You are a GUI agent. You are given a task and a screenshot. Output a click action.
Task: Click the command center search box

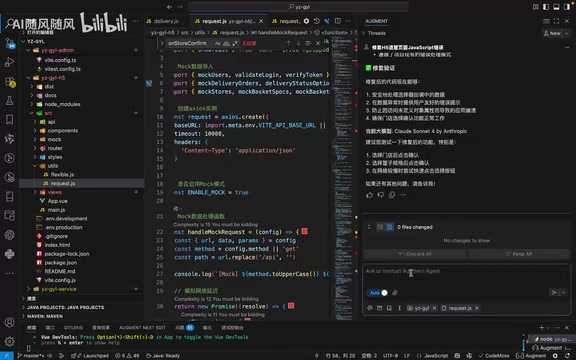click(298, 7)
